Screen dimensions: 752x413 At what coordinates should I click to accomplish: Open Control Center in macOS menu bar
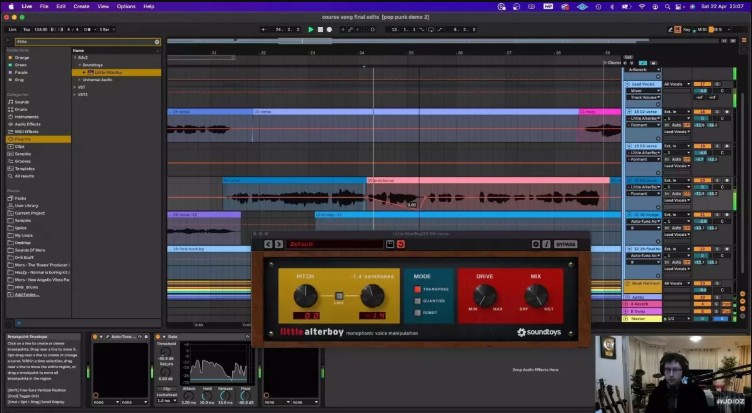(679, 7)
